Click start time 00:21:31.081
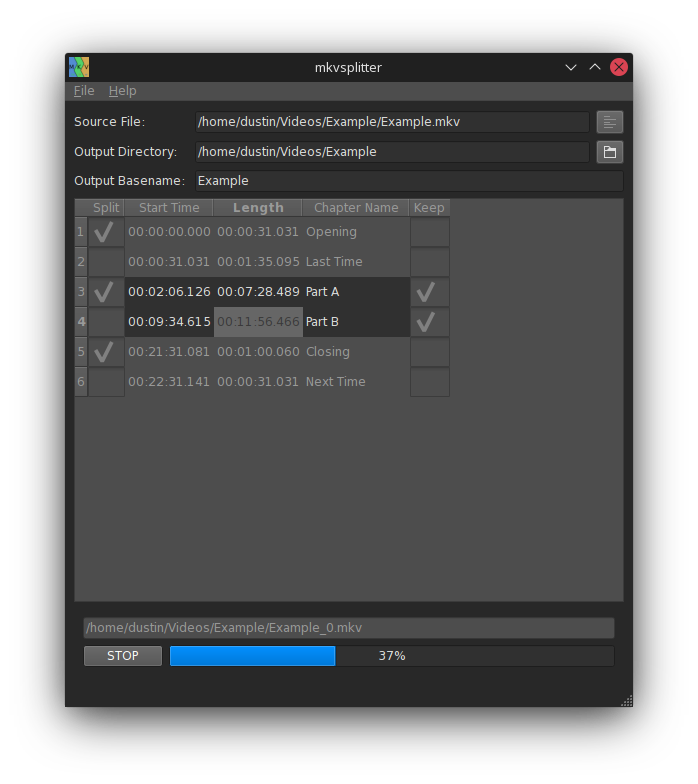Image resolution: width=698 pixels, height=784 pixels. [169, 352]
